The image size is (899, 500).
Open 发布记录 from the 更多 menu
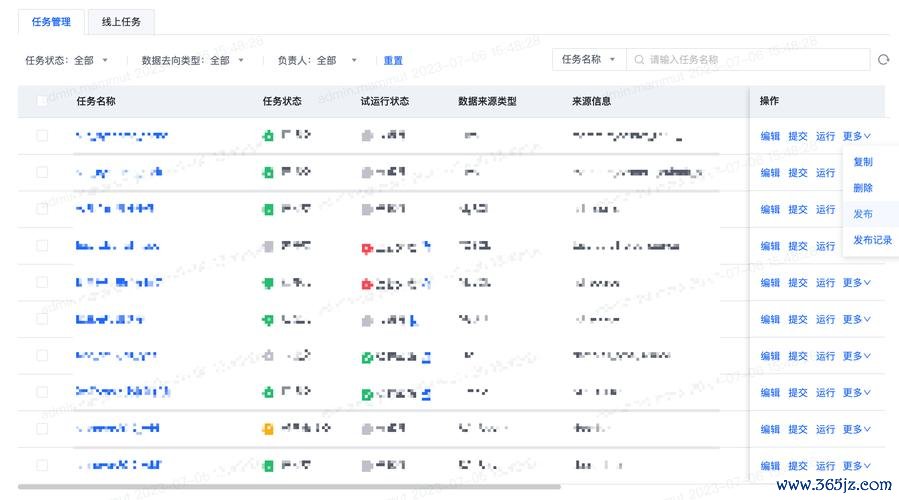(x=872, y=240)
